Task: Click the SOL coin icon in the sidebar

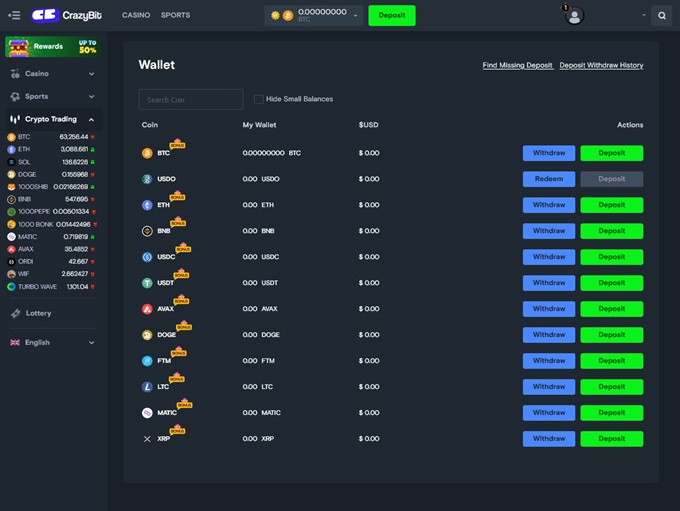Action: 12,161
